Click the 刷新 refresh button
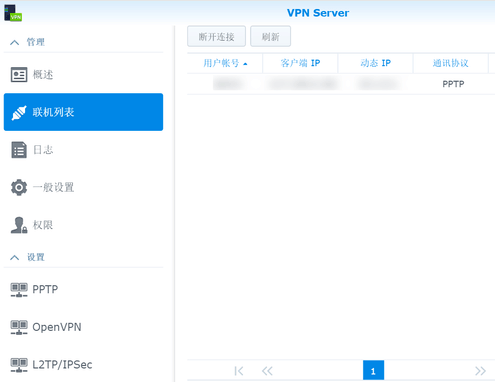495x382 pixels. 270,36
